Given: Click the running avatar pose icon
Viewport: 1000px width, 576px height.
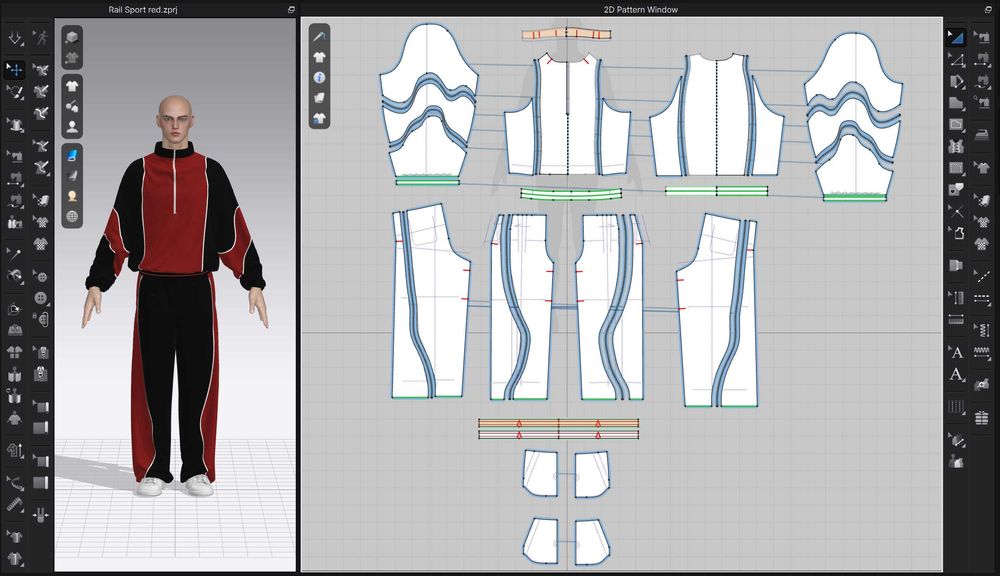Looking at the screenshot, I should (x=41, y=38).
